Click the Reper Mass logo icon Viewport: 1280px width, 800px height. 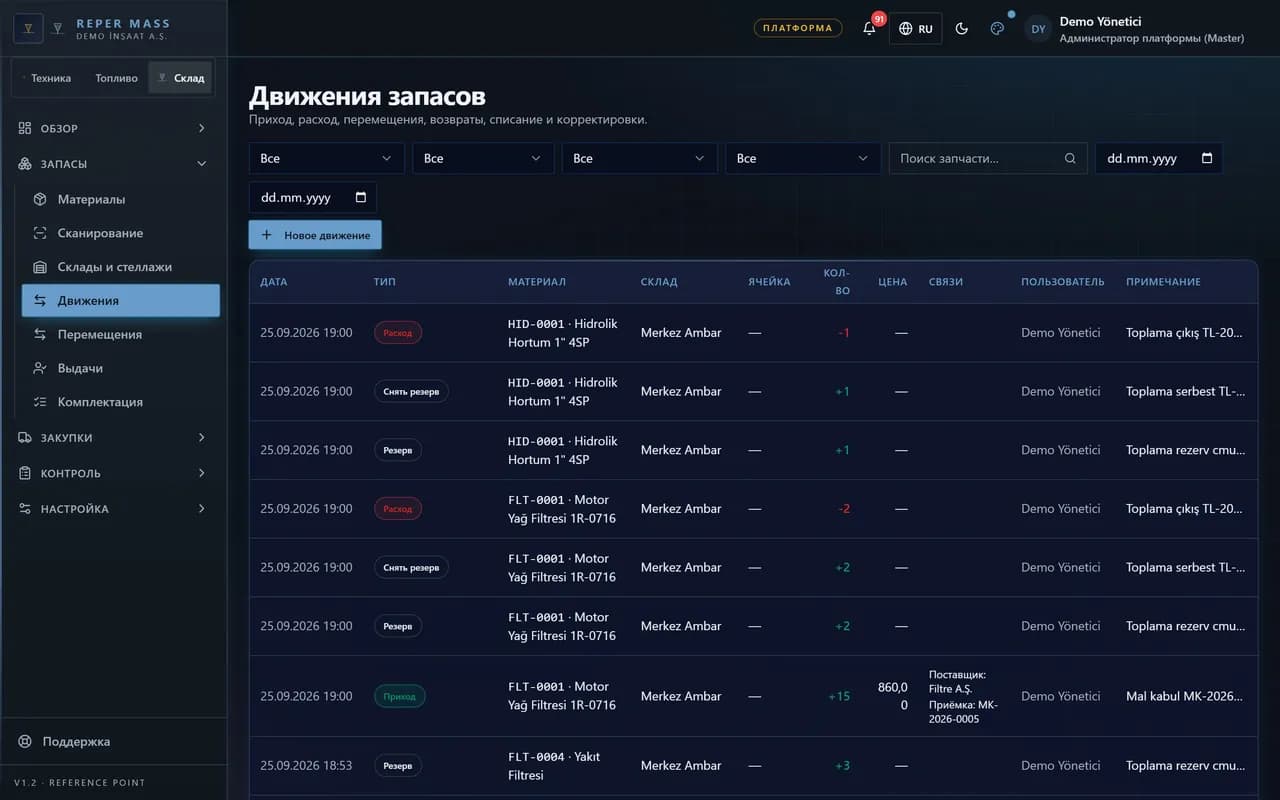28,28
